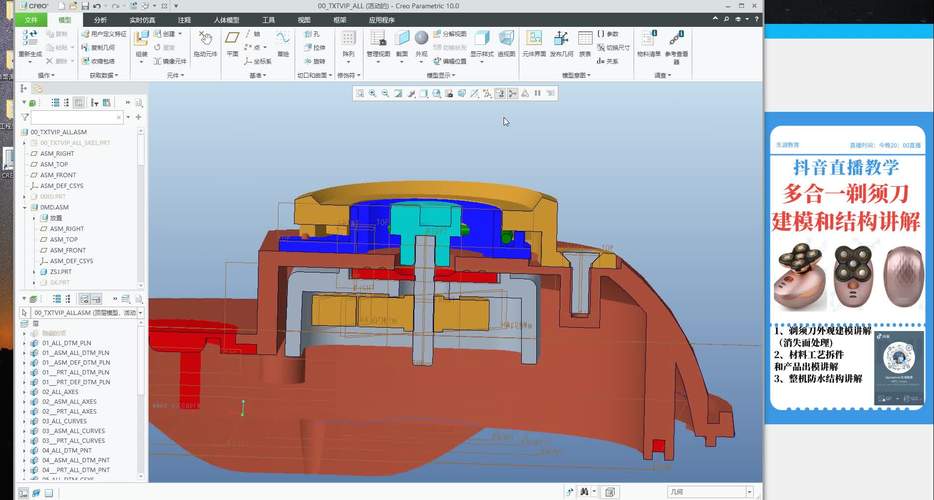Click the Zoom In icon in graphics toolbar
The image size is (934, 500).
click(372, 93)
